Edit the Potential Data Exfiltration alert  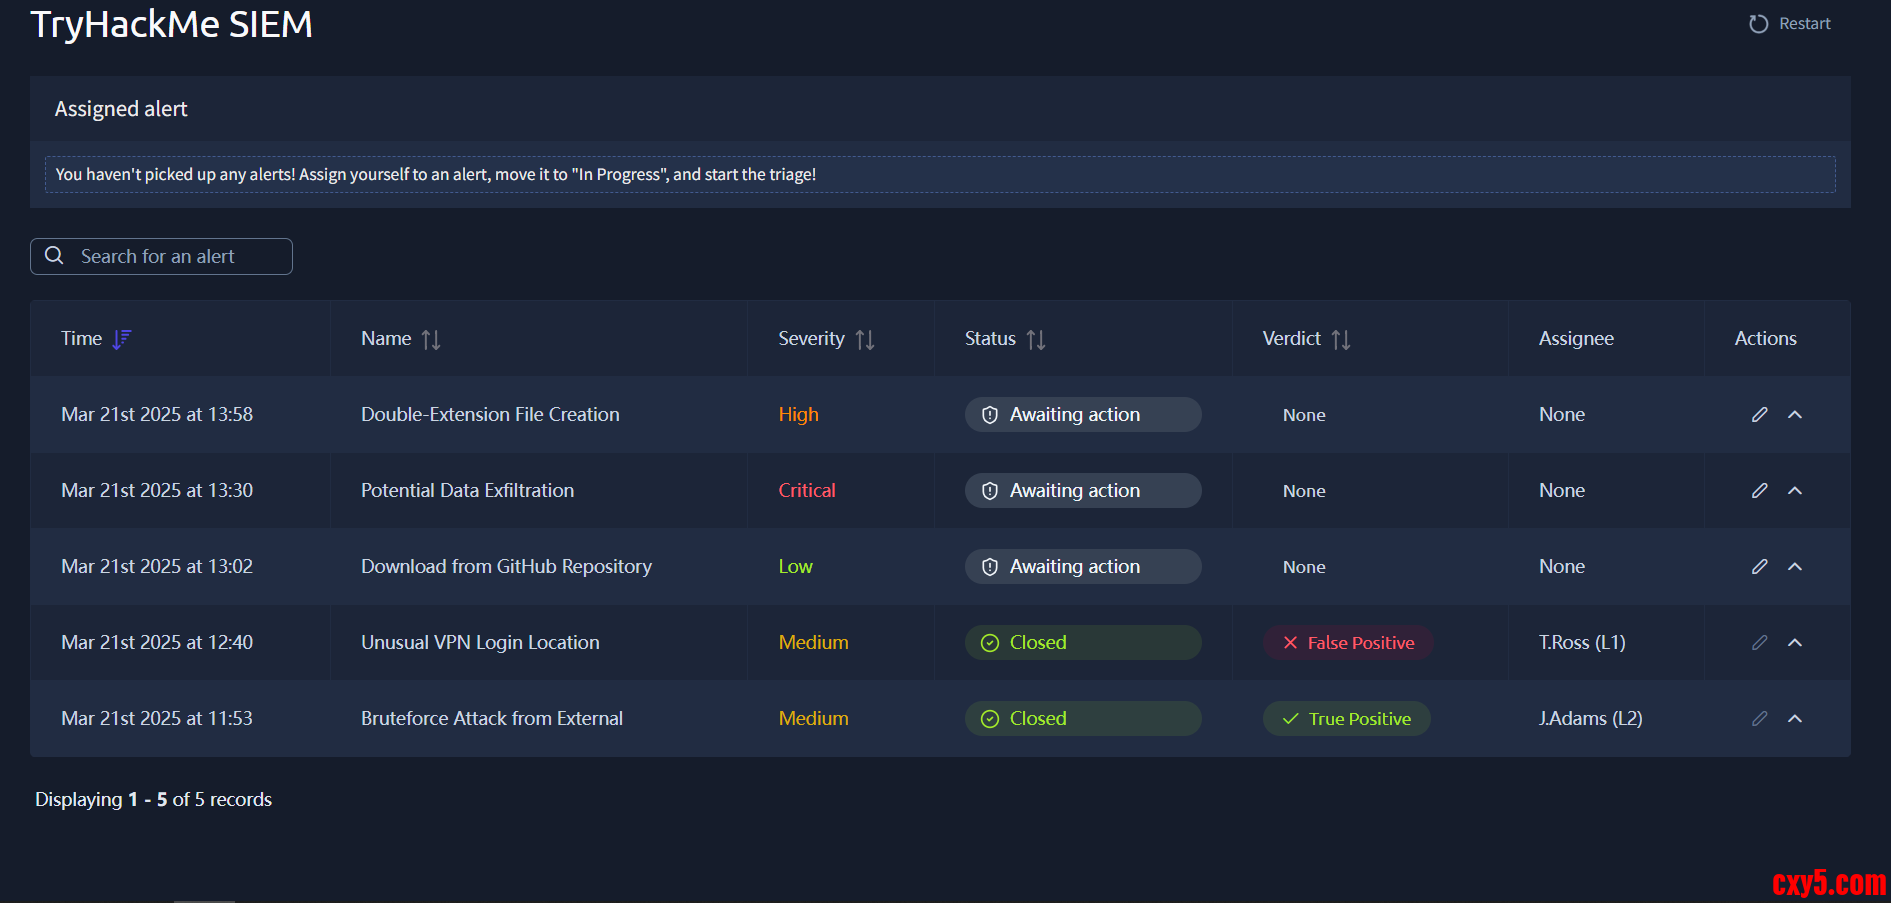(1760, 491)
